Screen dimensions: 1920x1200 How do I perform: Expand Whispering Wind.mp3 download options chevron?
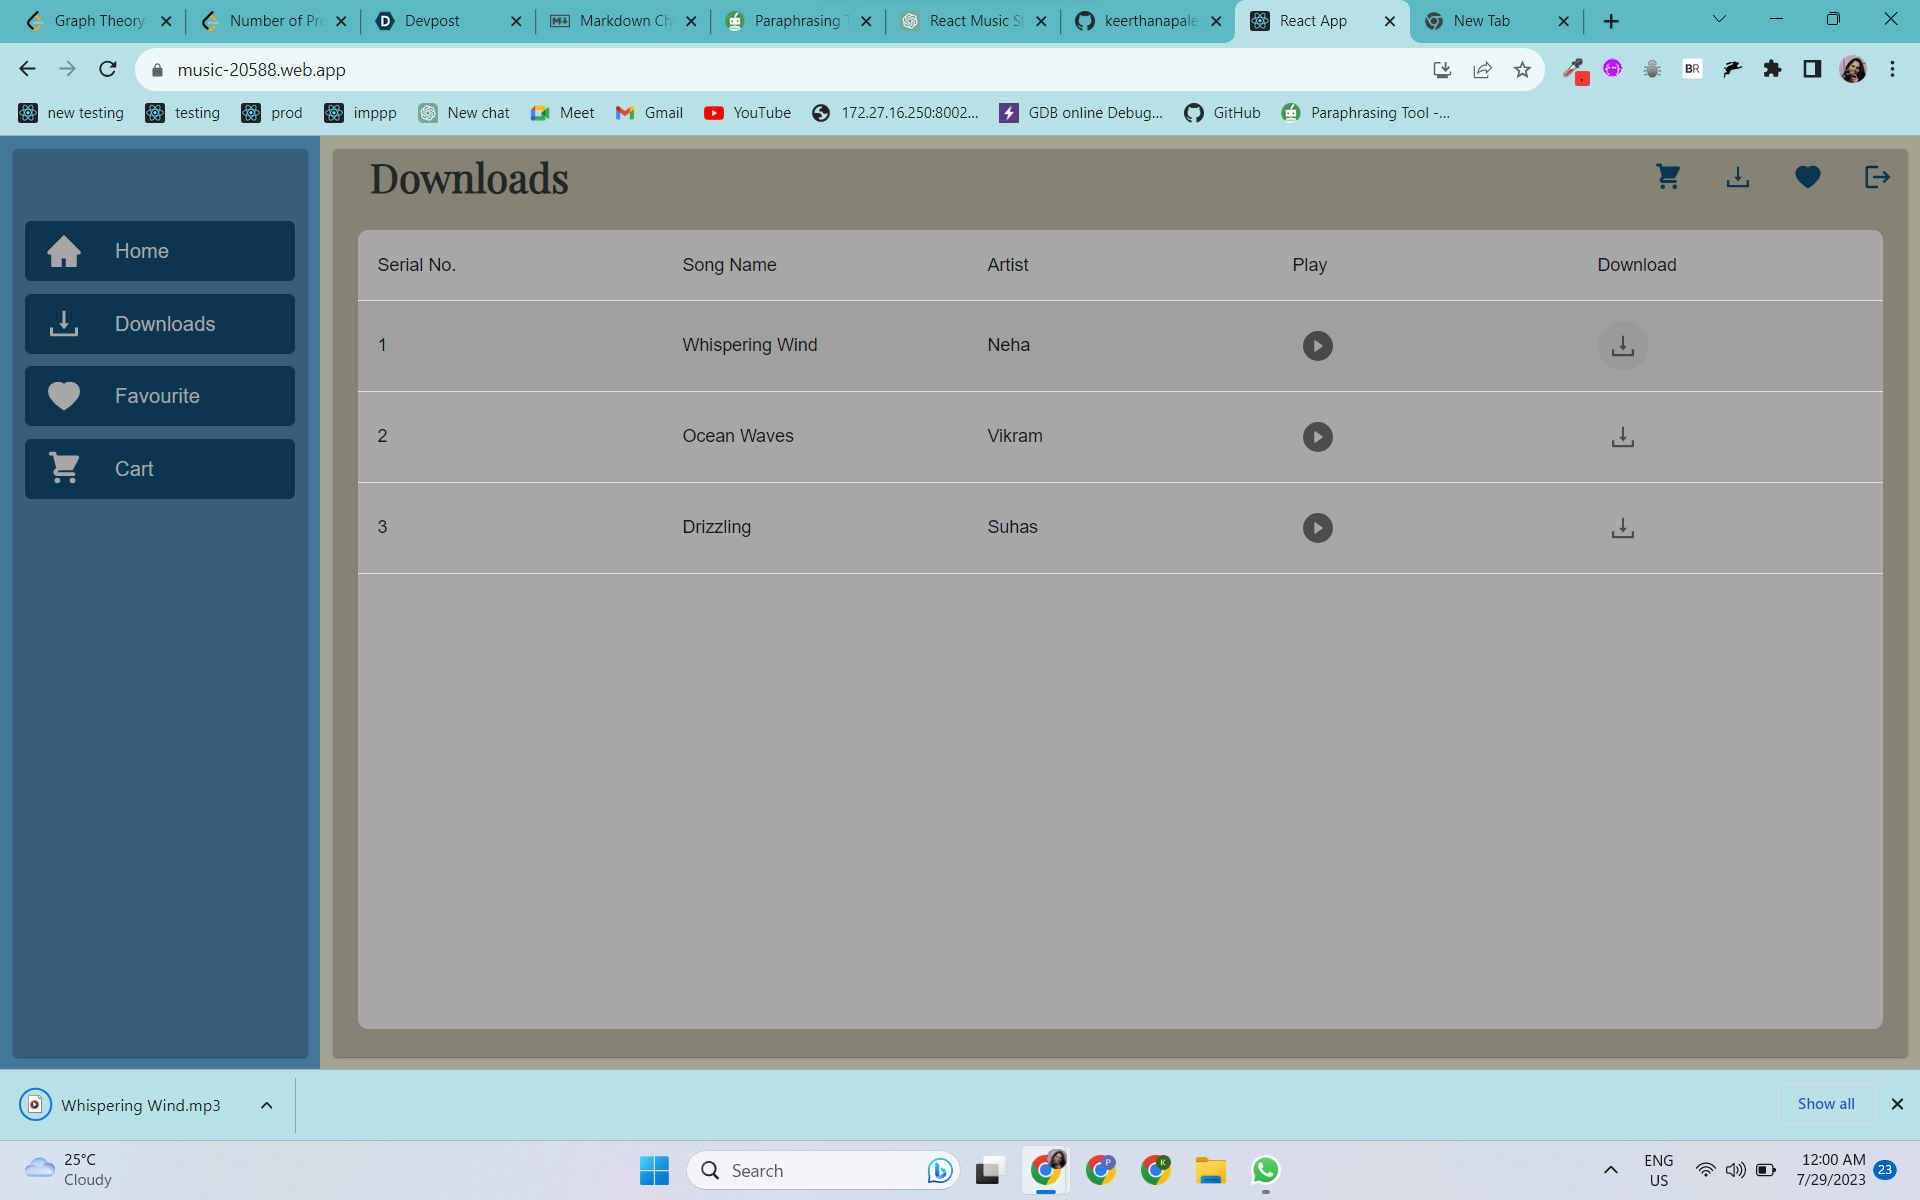[267, 1105]
